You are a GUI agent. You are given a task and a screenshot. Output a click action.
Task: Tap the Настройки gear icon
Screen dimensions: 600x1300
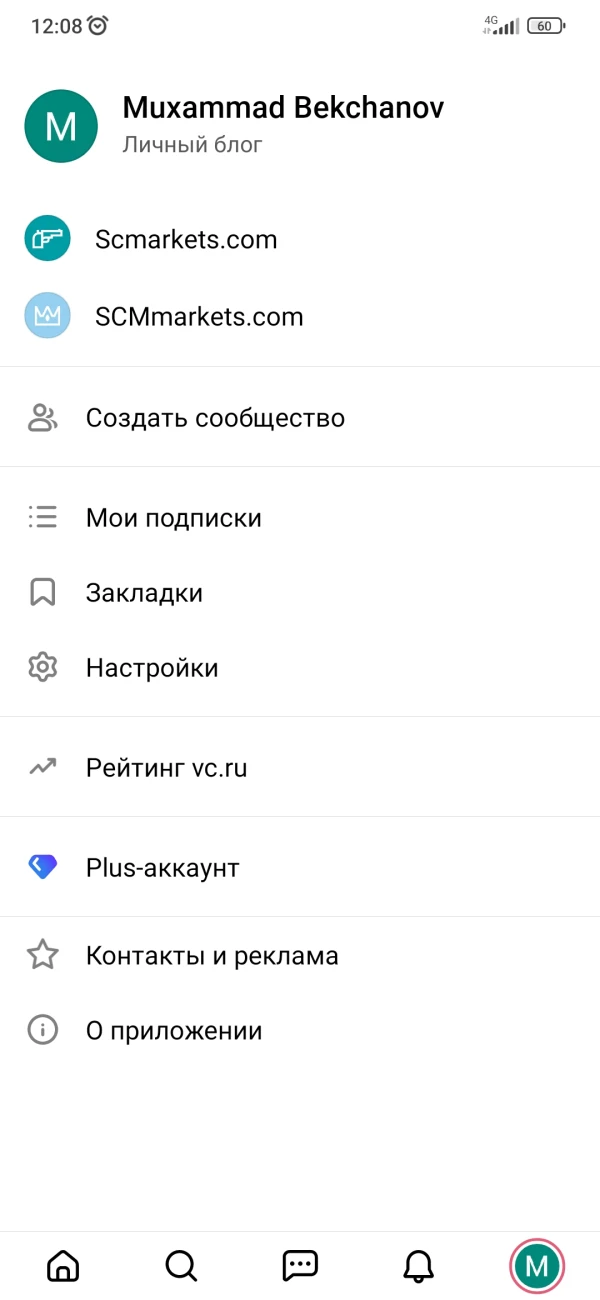pyautogui.click(x=42, y=667)
